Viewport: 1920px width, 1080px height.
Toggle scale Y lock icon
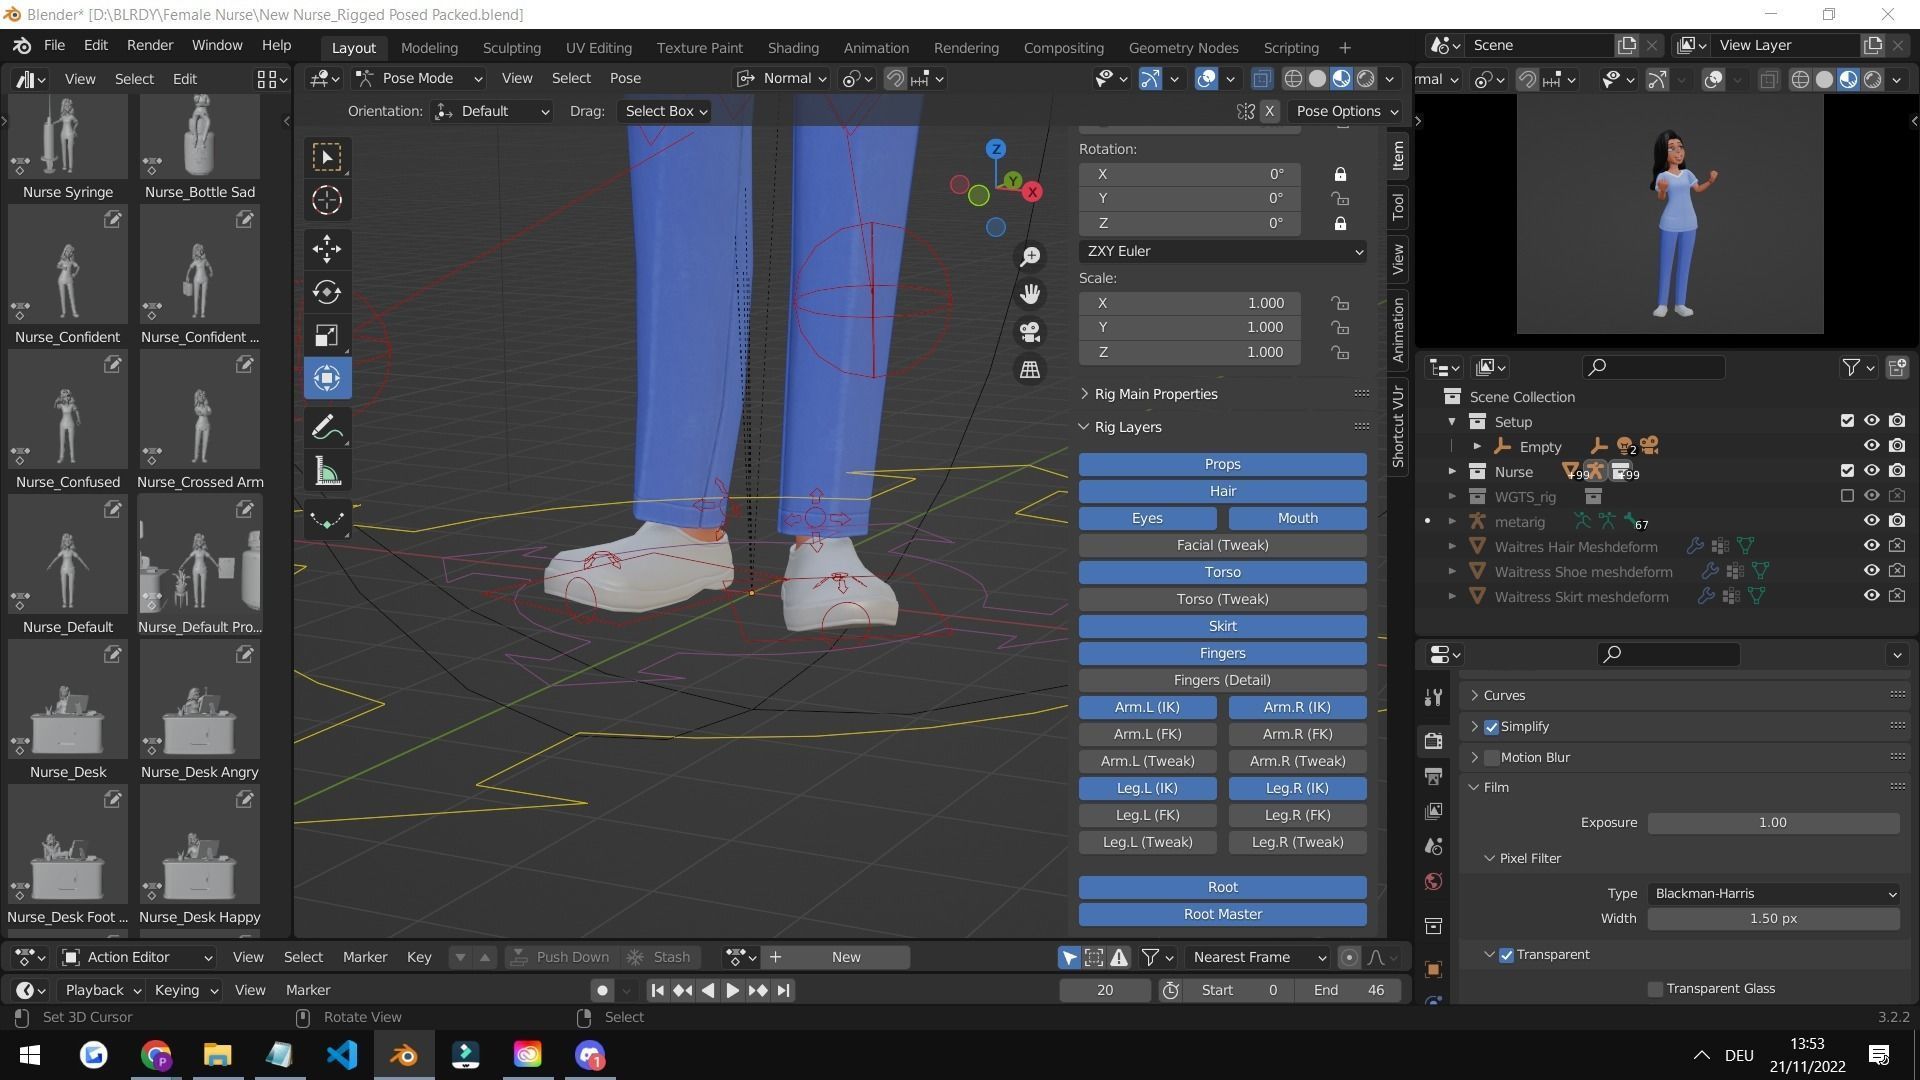pyautogui.click(x=1340, y=328)
